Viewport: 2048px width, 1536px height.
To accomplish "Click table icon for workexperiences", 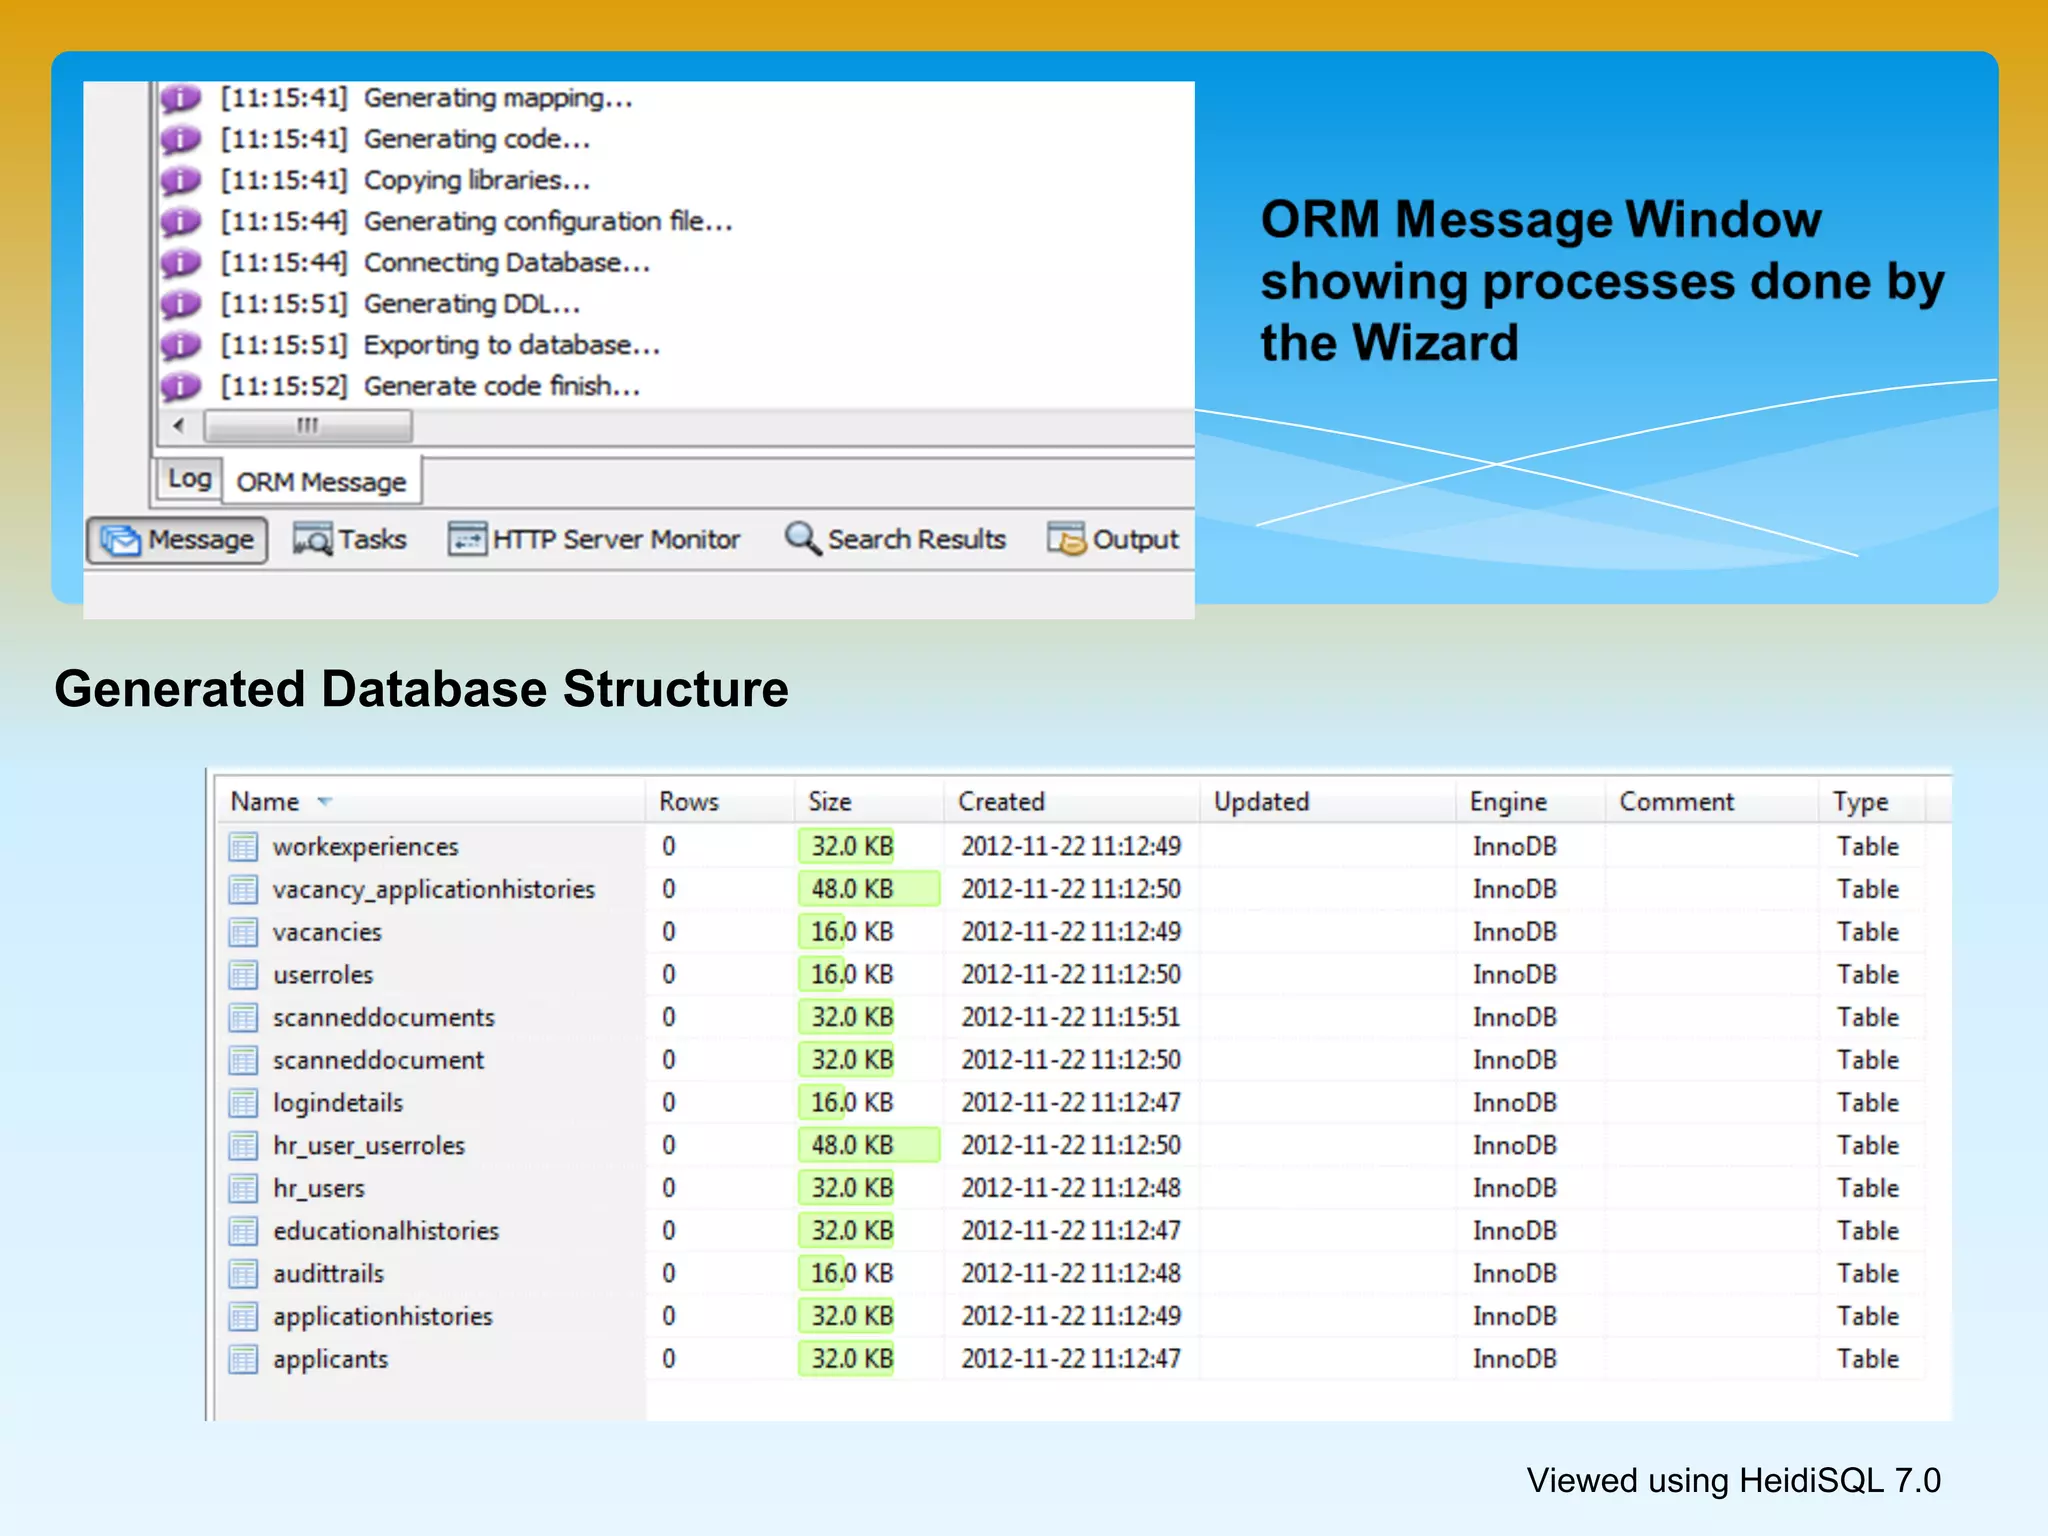I will 243,847.
